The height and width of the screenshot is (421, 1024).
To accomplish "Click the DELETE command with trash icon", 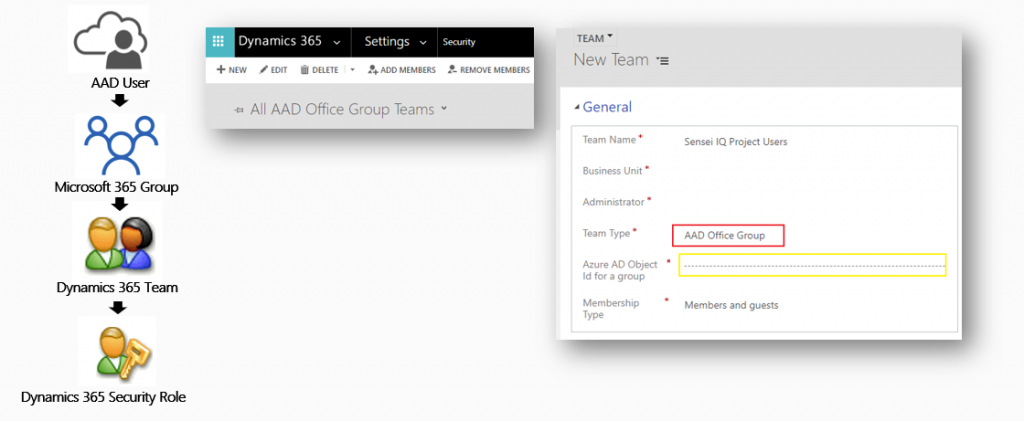I will click(x=319, y=70).
